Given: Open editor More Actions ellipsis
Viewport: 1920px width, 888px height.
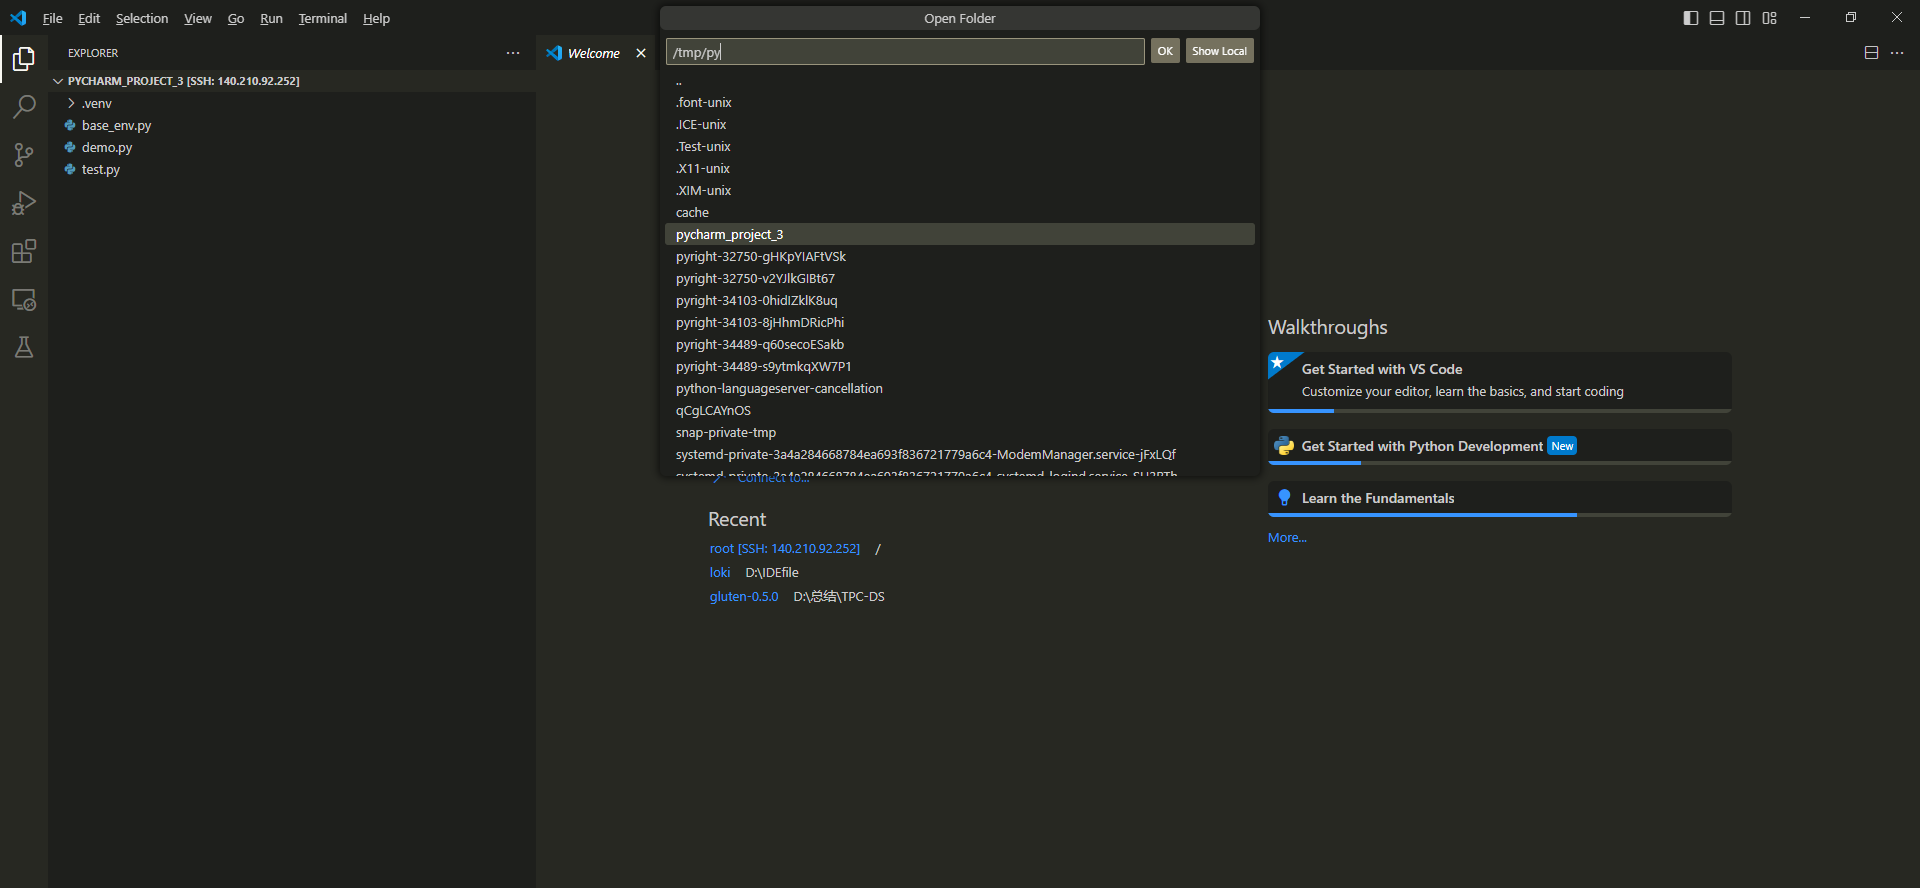Looking at the screenshot, I should (1897, 53).
